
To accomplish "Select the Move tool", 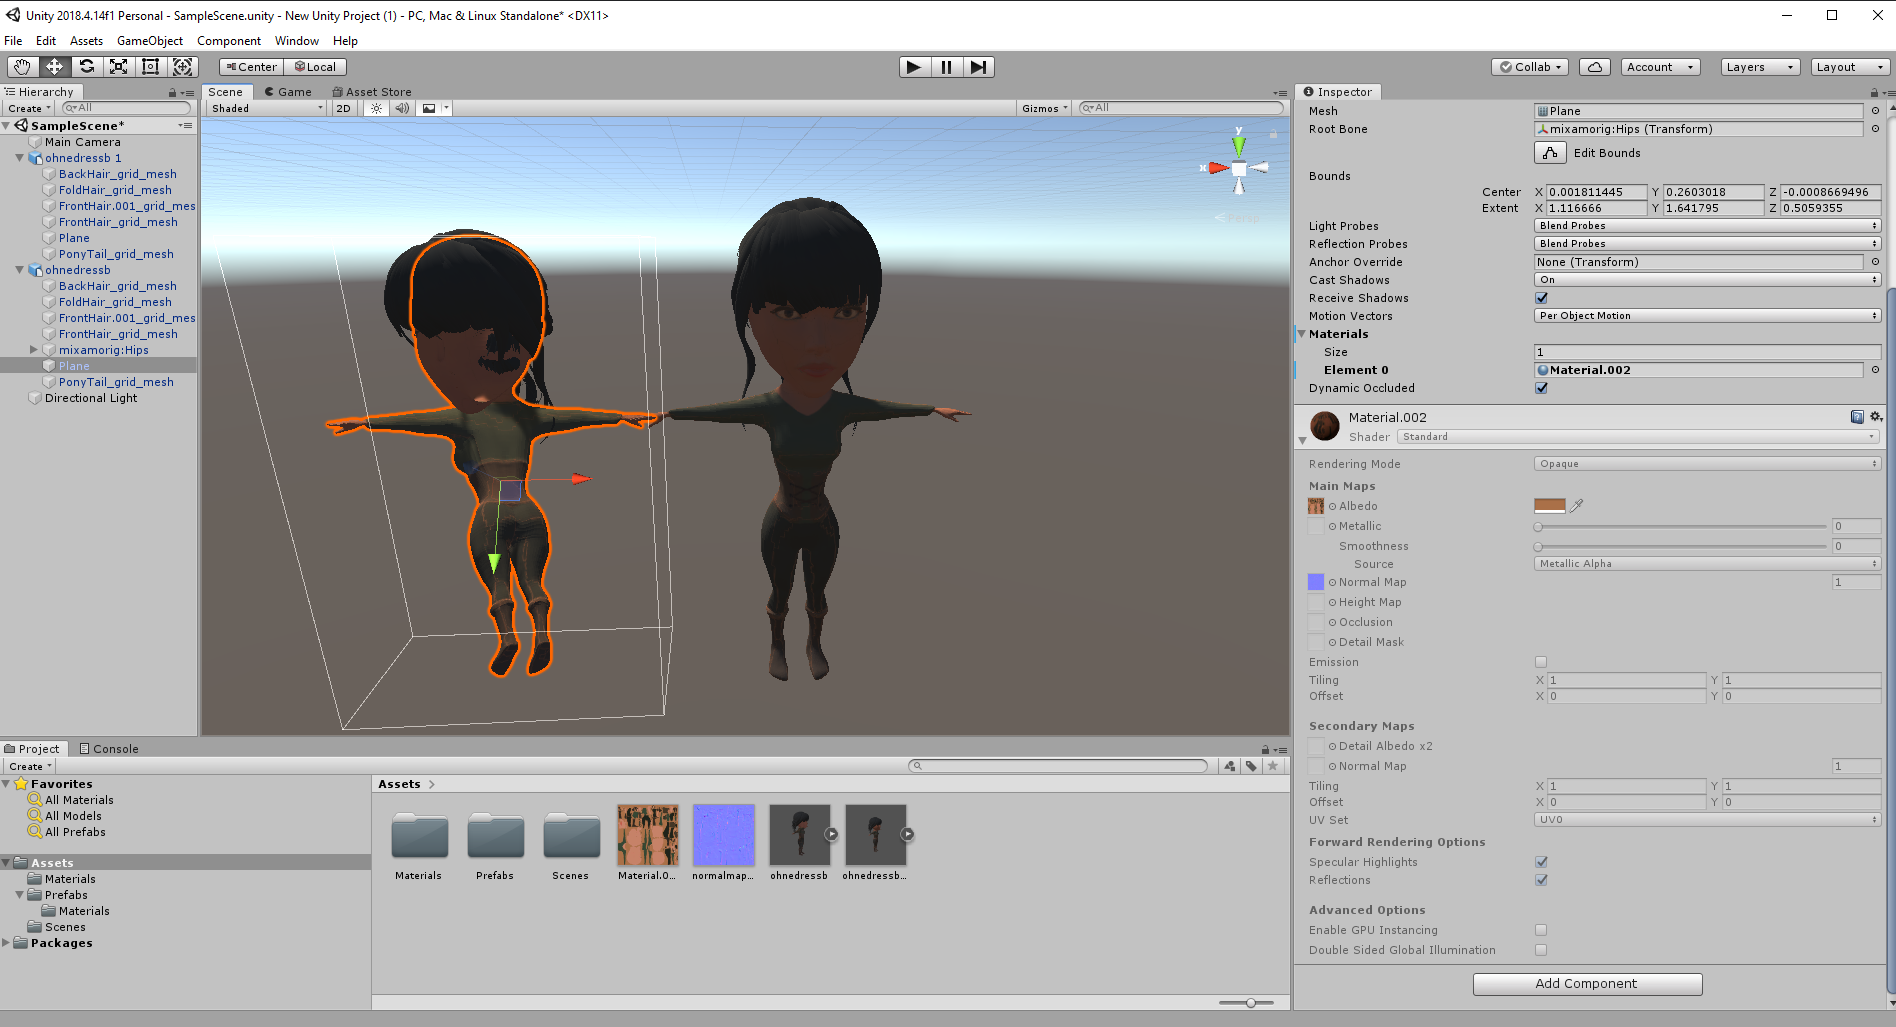I will tap(54, 67).
